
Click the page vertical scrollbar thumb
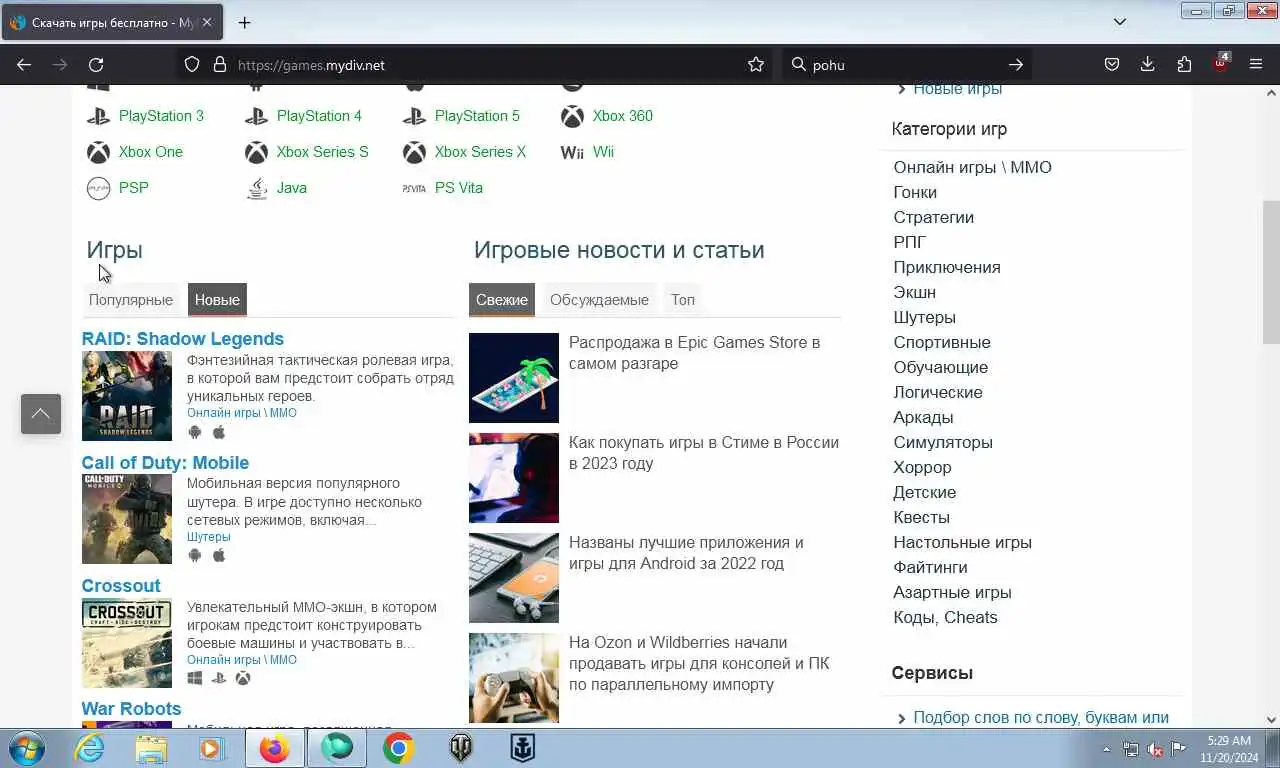coord(1271,272)
